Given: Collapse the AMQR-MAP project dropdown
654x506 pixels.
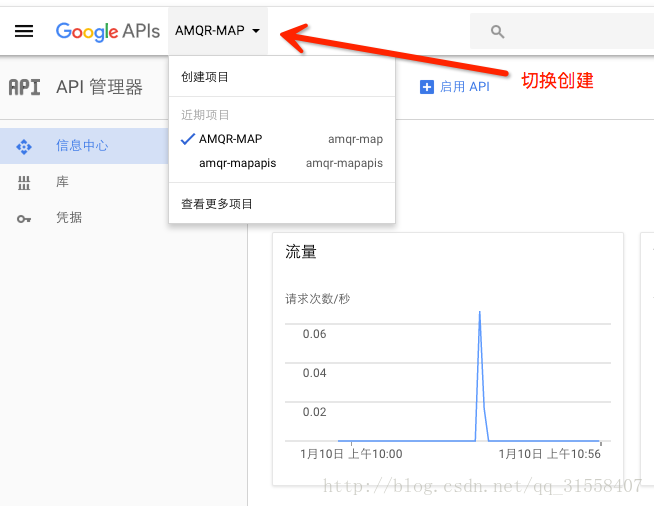Looking at the screenshot, I should click(x=218, y=30).
